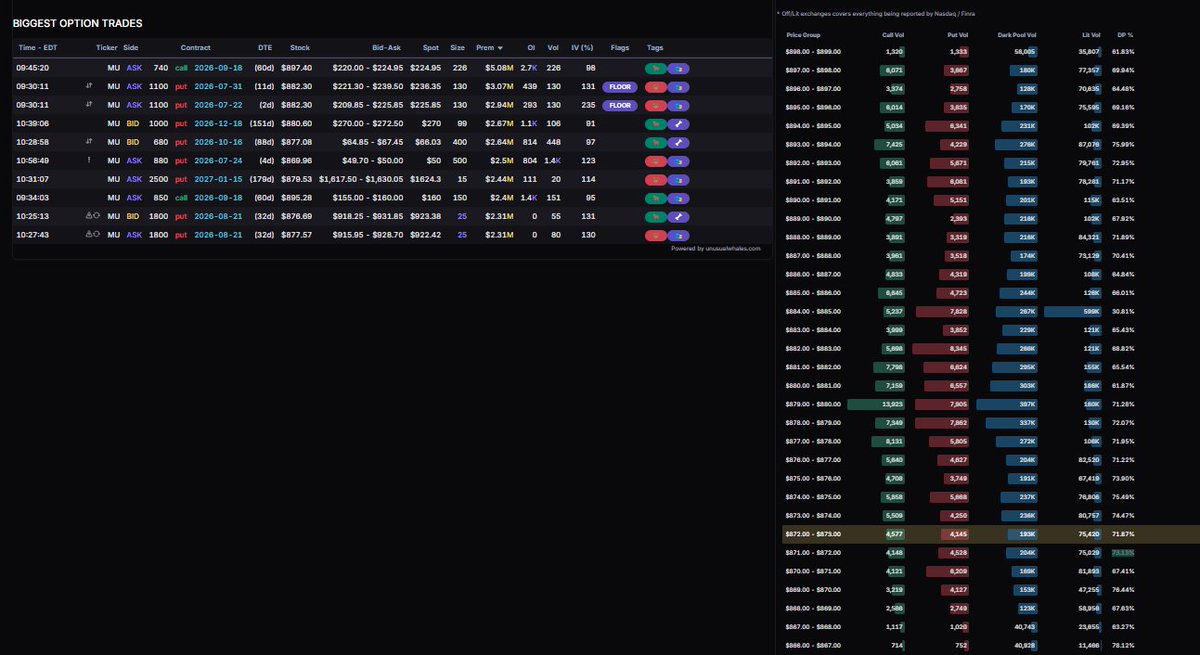This screenshot has height=655, width=1200.
Task: Sort trades by the Time - EDT header
Action: pyautogui.click(x=38, y=48)
